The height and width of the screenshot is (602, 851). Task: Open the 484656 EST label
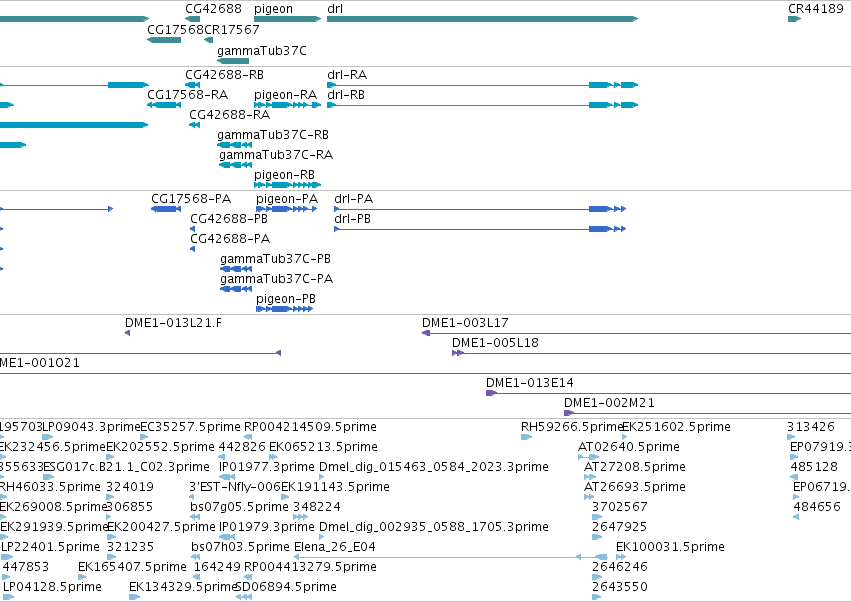(x=817, y=507)
